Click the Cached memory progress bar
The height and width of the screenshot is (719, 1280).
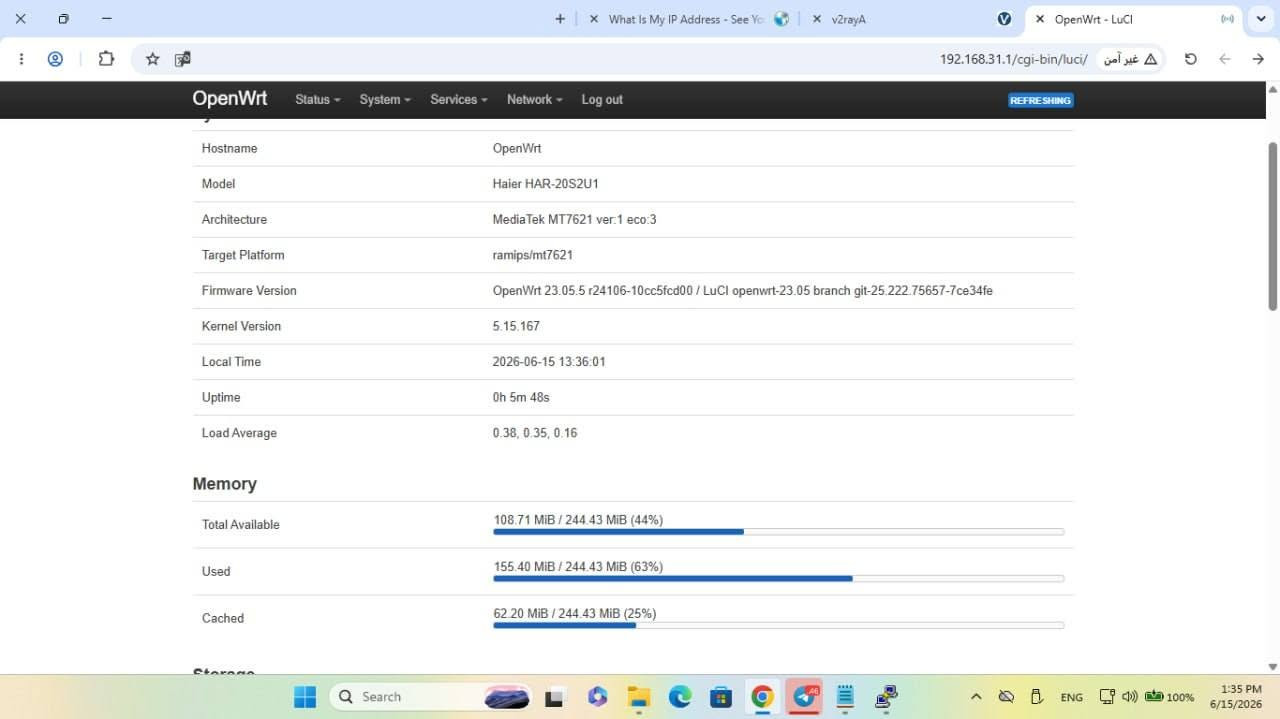(x=778, y=626)
